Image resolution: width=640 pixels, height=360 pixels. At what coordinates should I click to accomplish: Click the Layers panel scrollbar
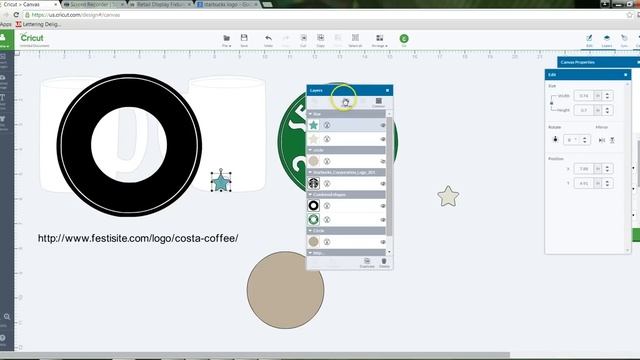[389, 176]
